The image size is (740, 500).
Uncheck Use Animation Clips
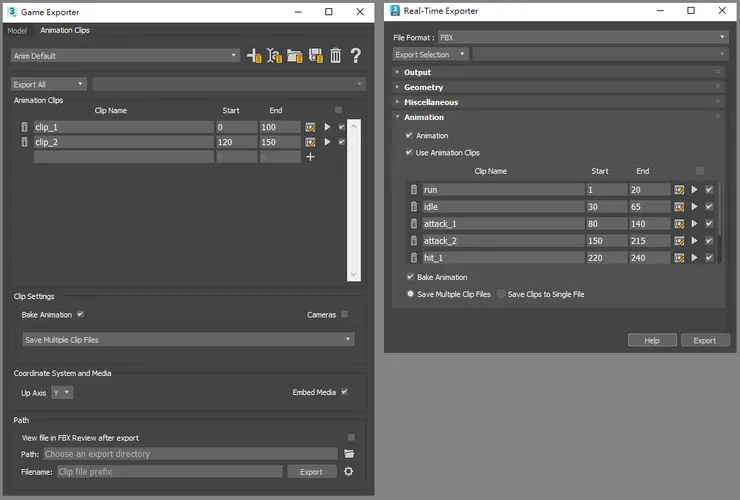click(409, 153)
